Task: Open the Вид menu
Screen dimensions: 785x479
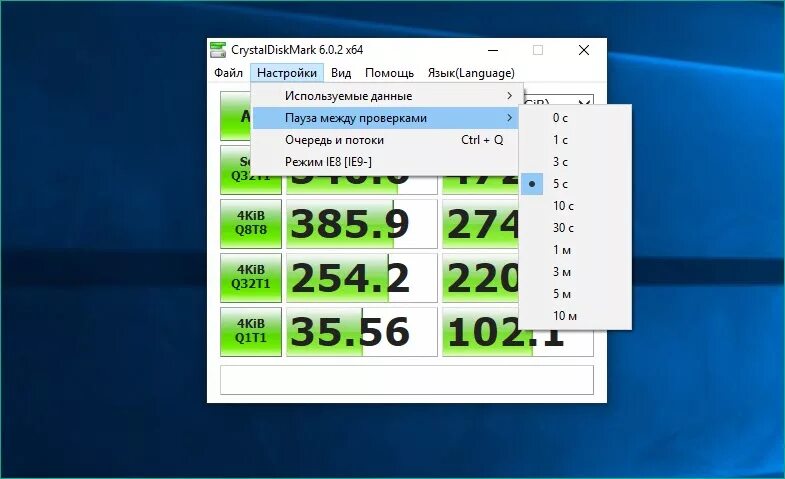Action: click(x=341, y=73)
